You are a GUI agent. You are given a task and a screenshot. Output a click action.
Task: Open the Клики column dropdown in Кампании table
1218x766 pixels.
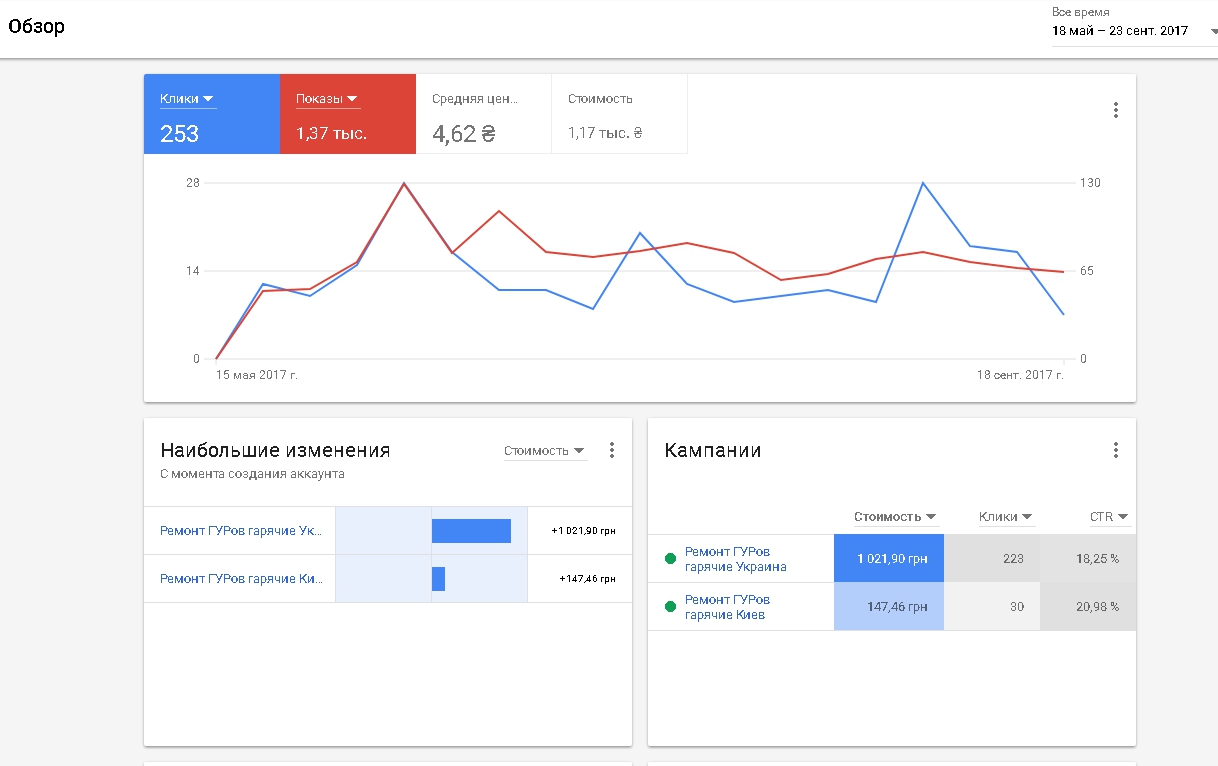(x=1005, y=517)
